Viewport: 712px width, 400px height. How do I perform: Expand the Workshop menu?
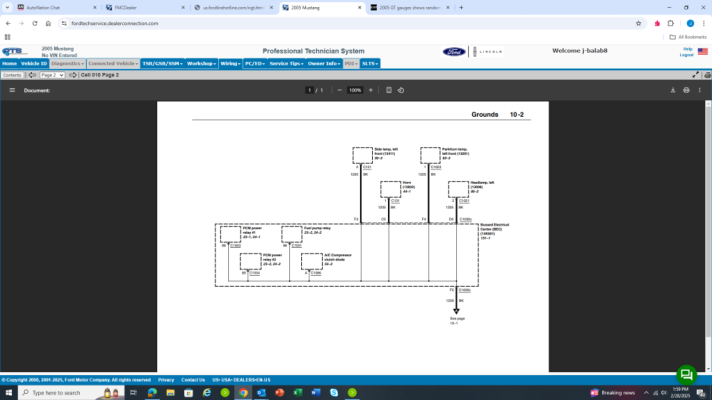(201, 64)
